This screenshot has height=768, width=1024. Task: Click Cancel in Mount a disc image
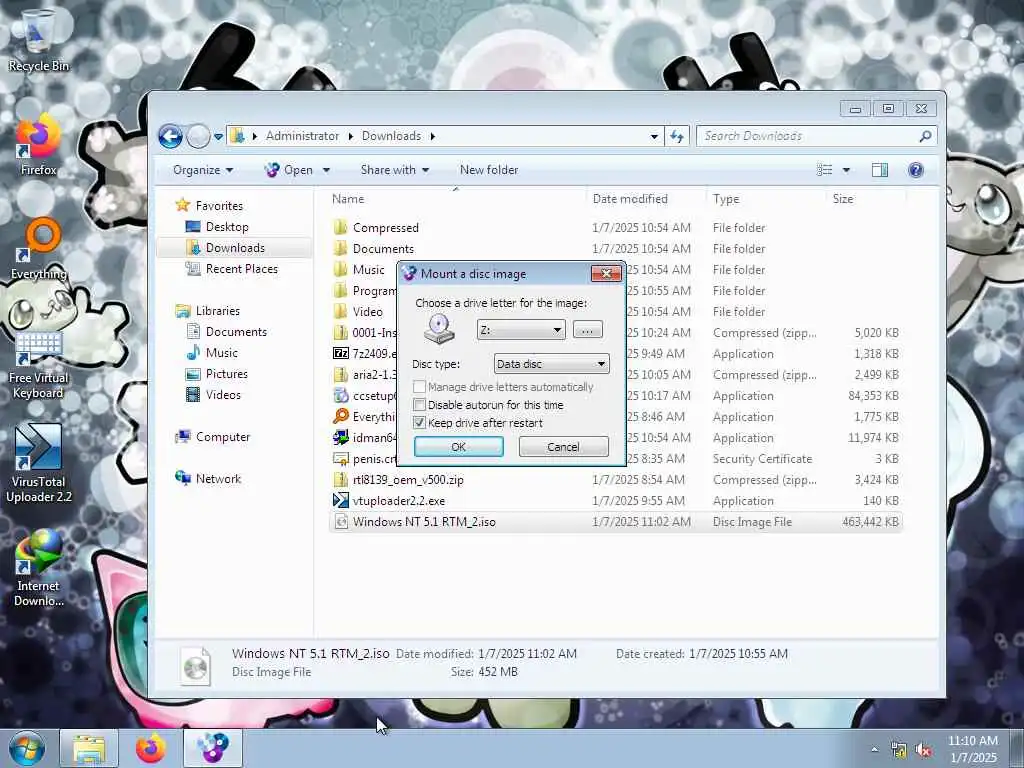(x=563, y=447)
